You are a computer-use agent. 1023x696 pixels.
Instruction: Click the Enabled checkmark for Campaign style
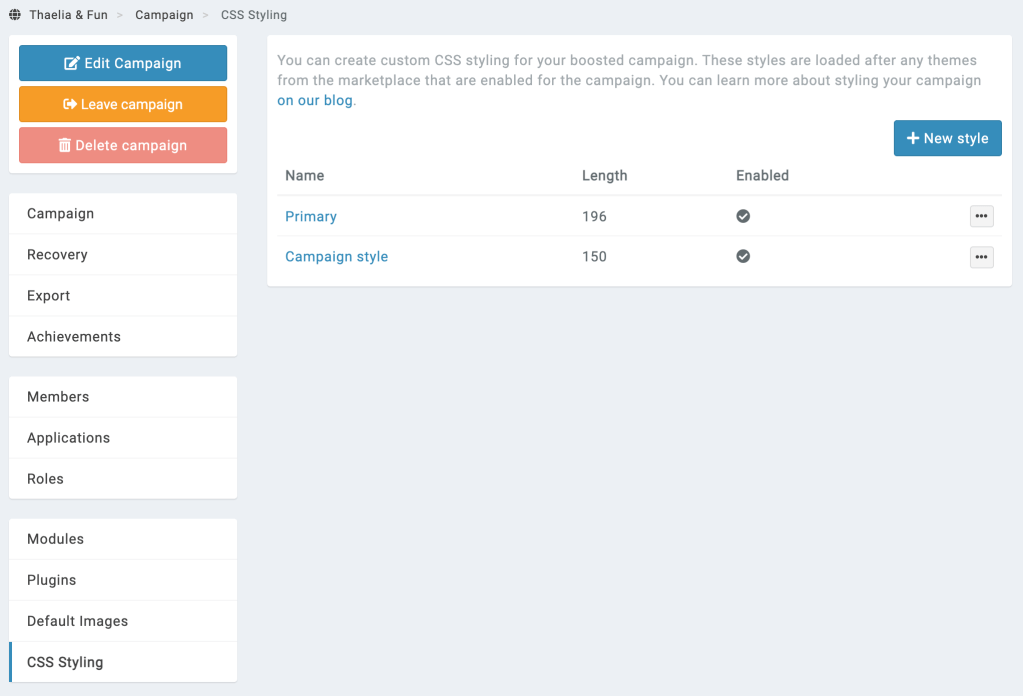click(x=743, y=256)
